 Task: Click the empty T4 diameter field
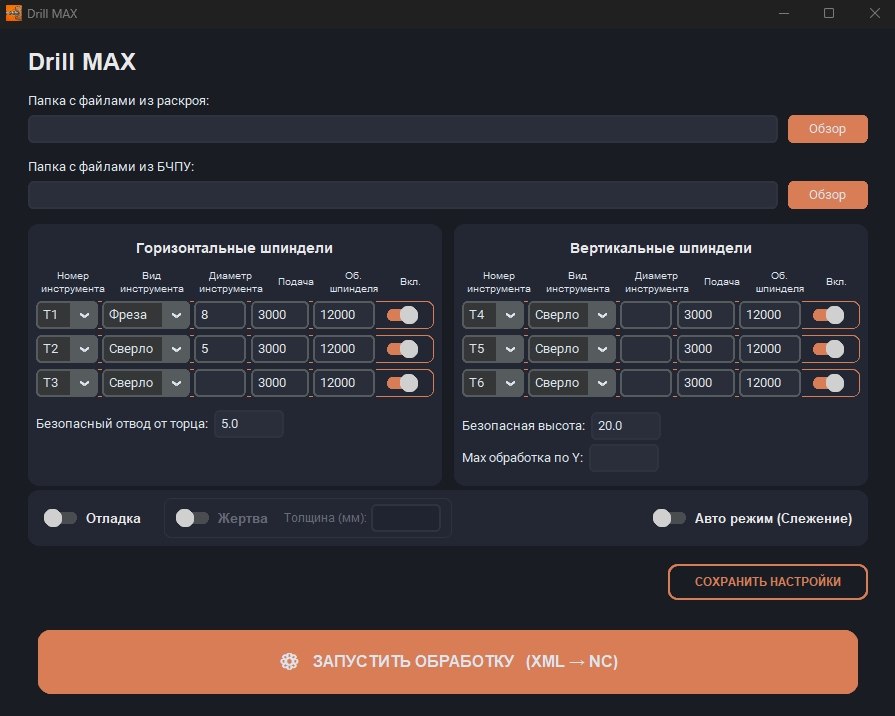point(646,315)
